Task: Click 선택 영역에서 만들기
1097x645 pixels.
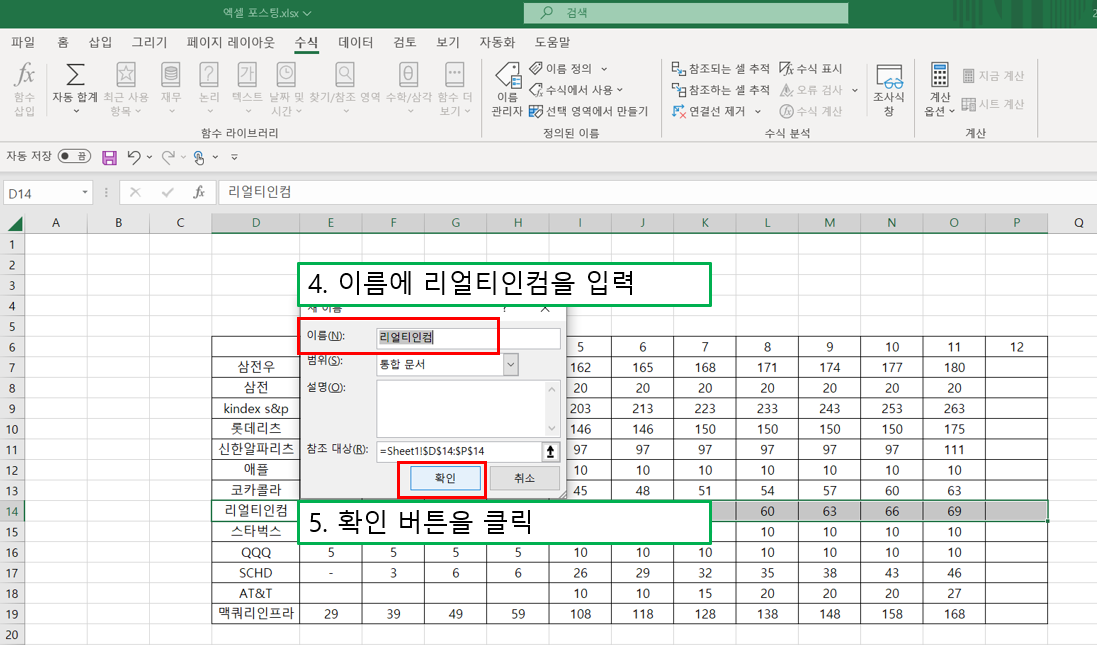Action: 588,111
